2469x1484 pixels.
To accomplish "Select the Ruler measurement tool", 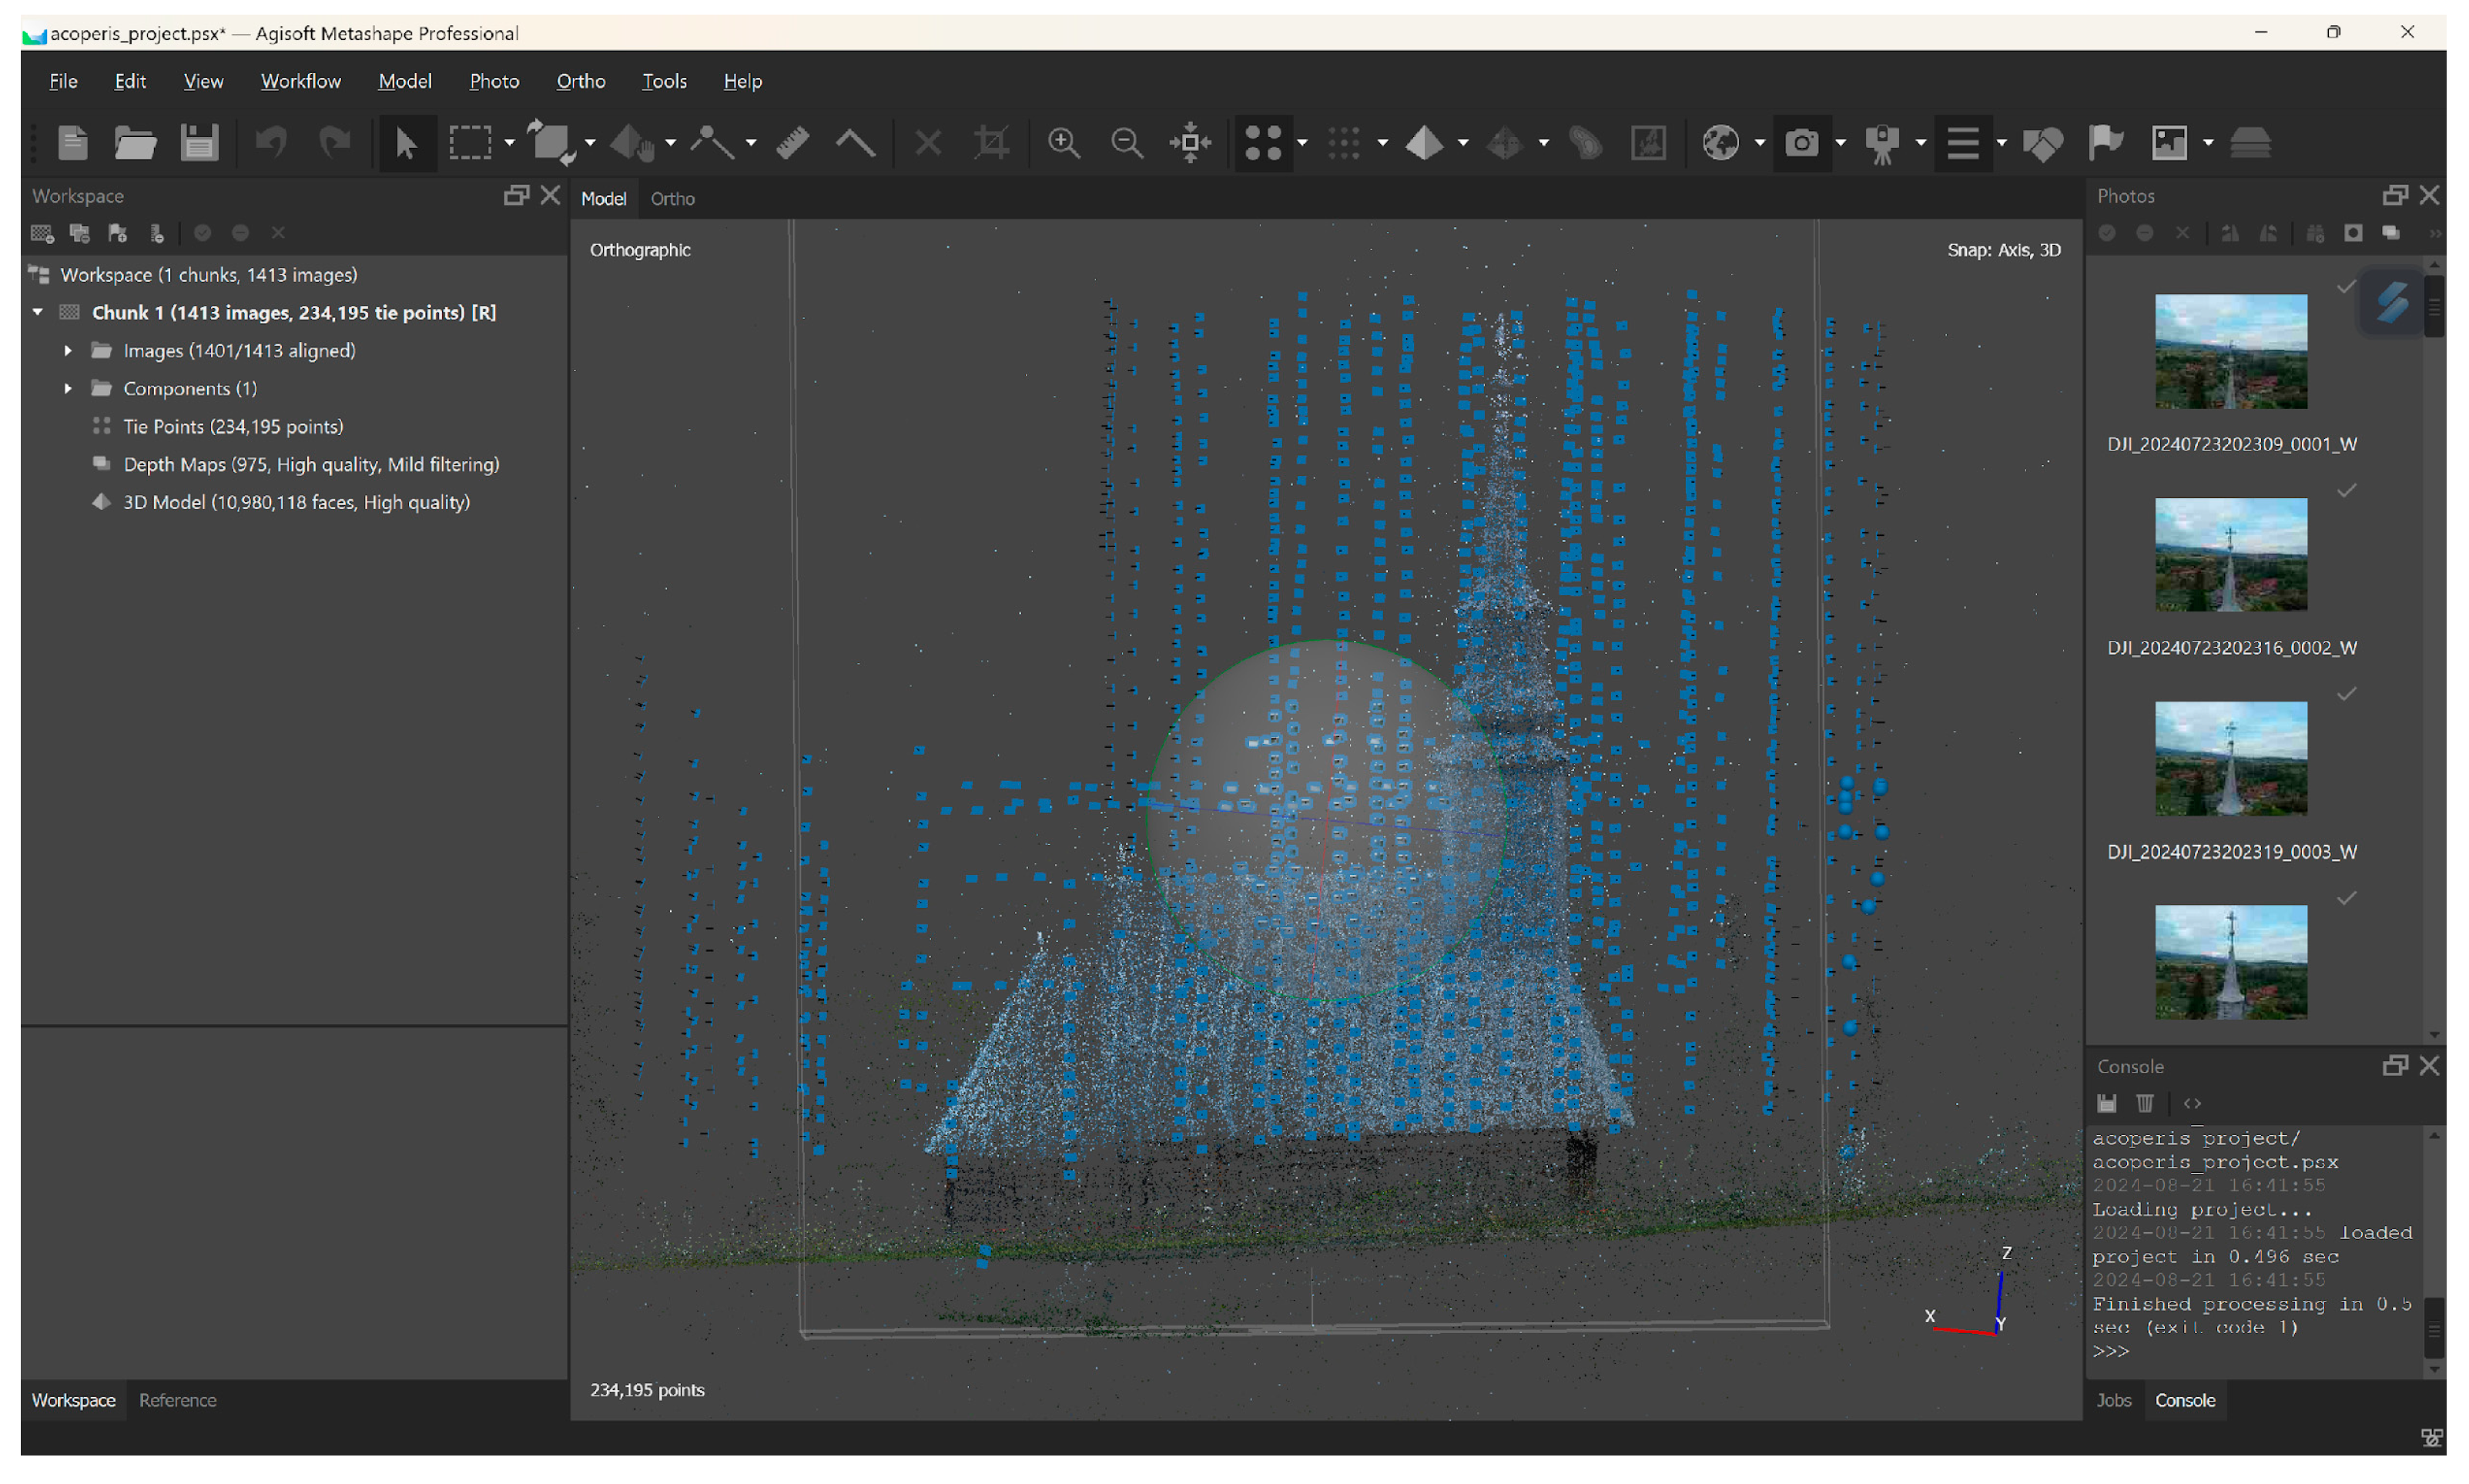I will (793, 143).
